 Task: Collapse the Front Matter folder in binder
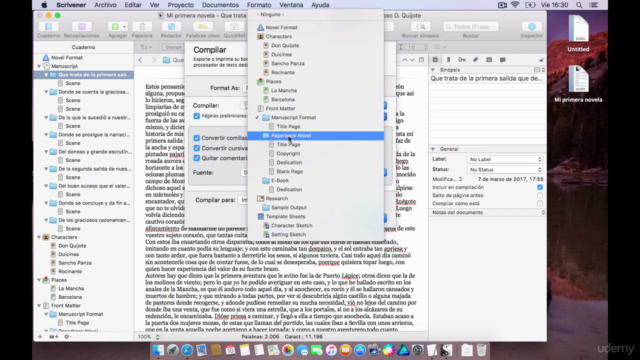39,305
